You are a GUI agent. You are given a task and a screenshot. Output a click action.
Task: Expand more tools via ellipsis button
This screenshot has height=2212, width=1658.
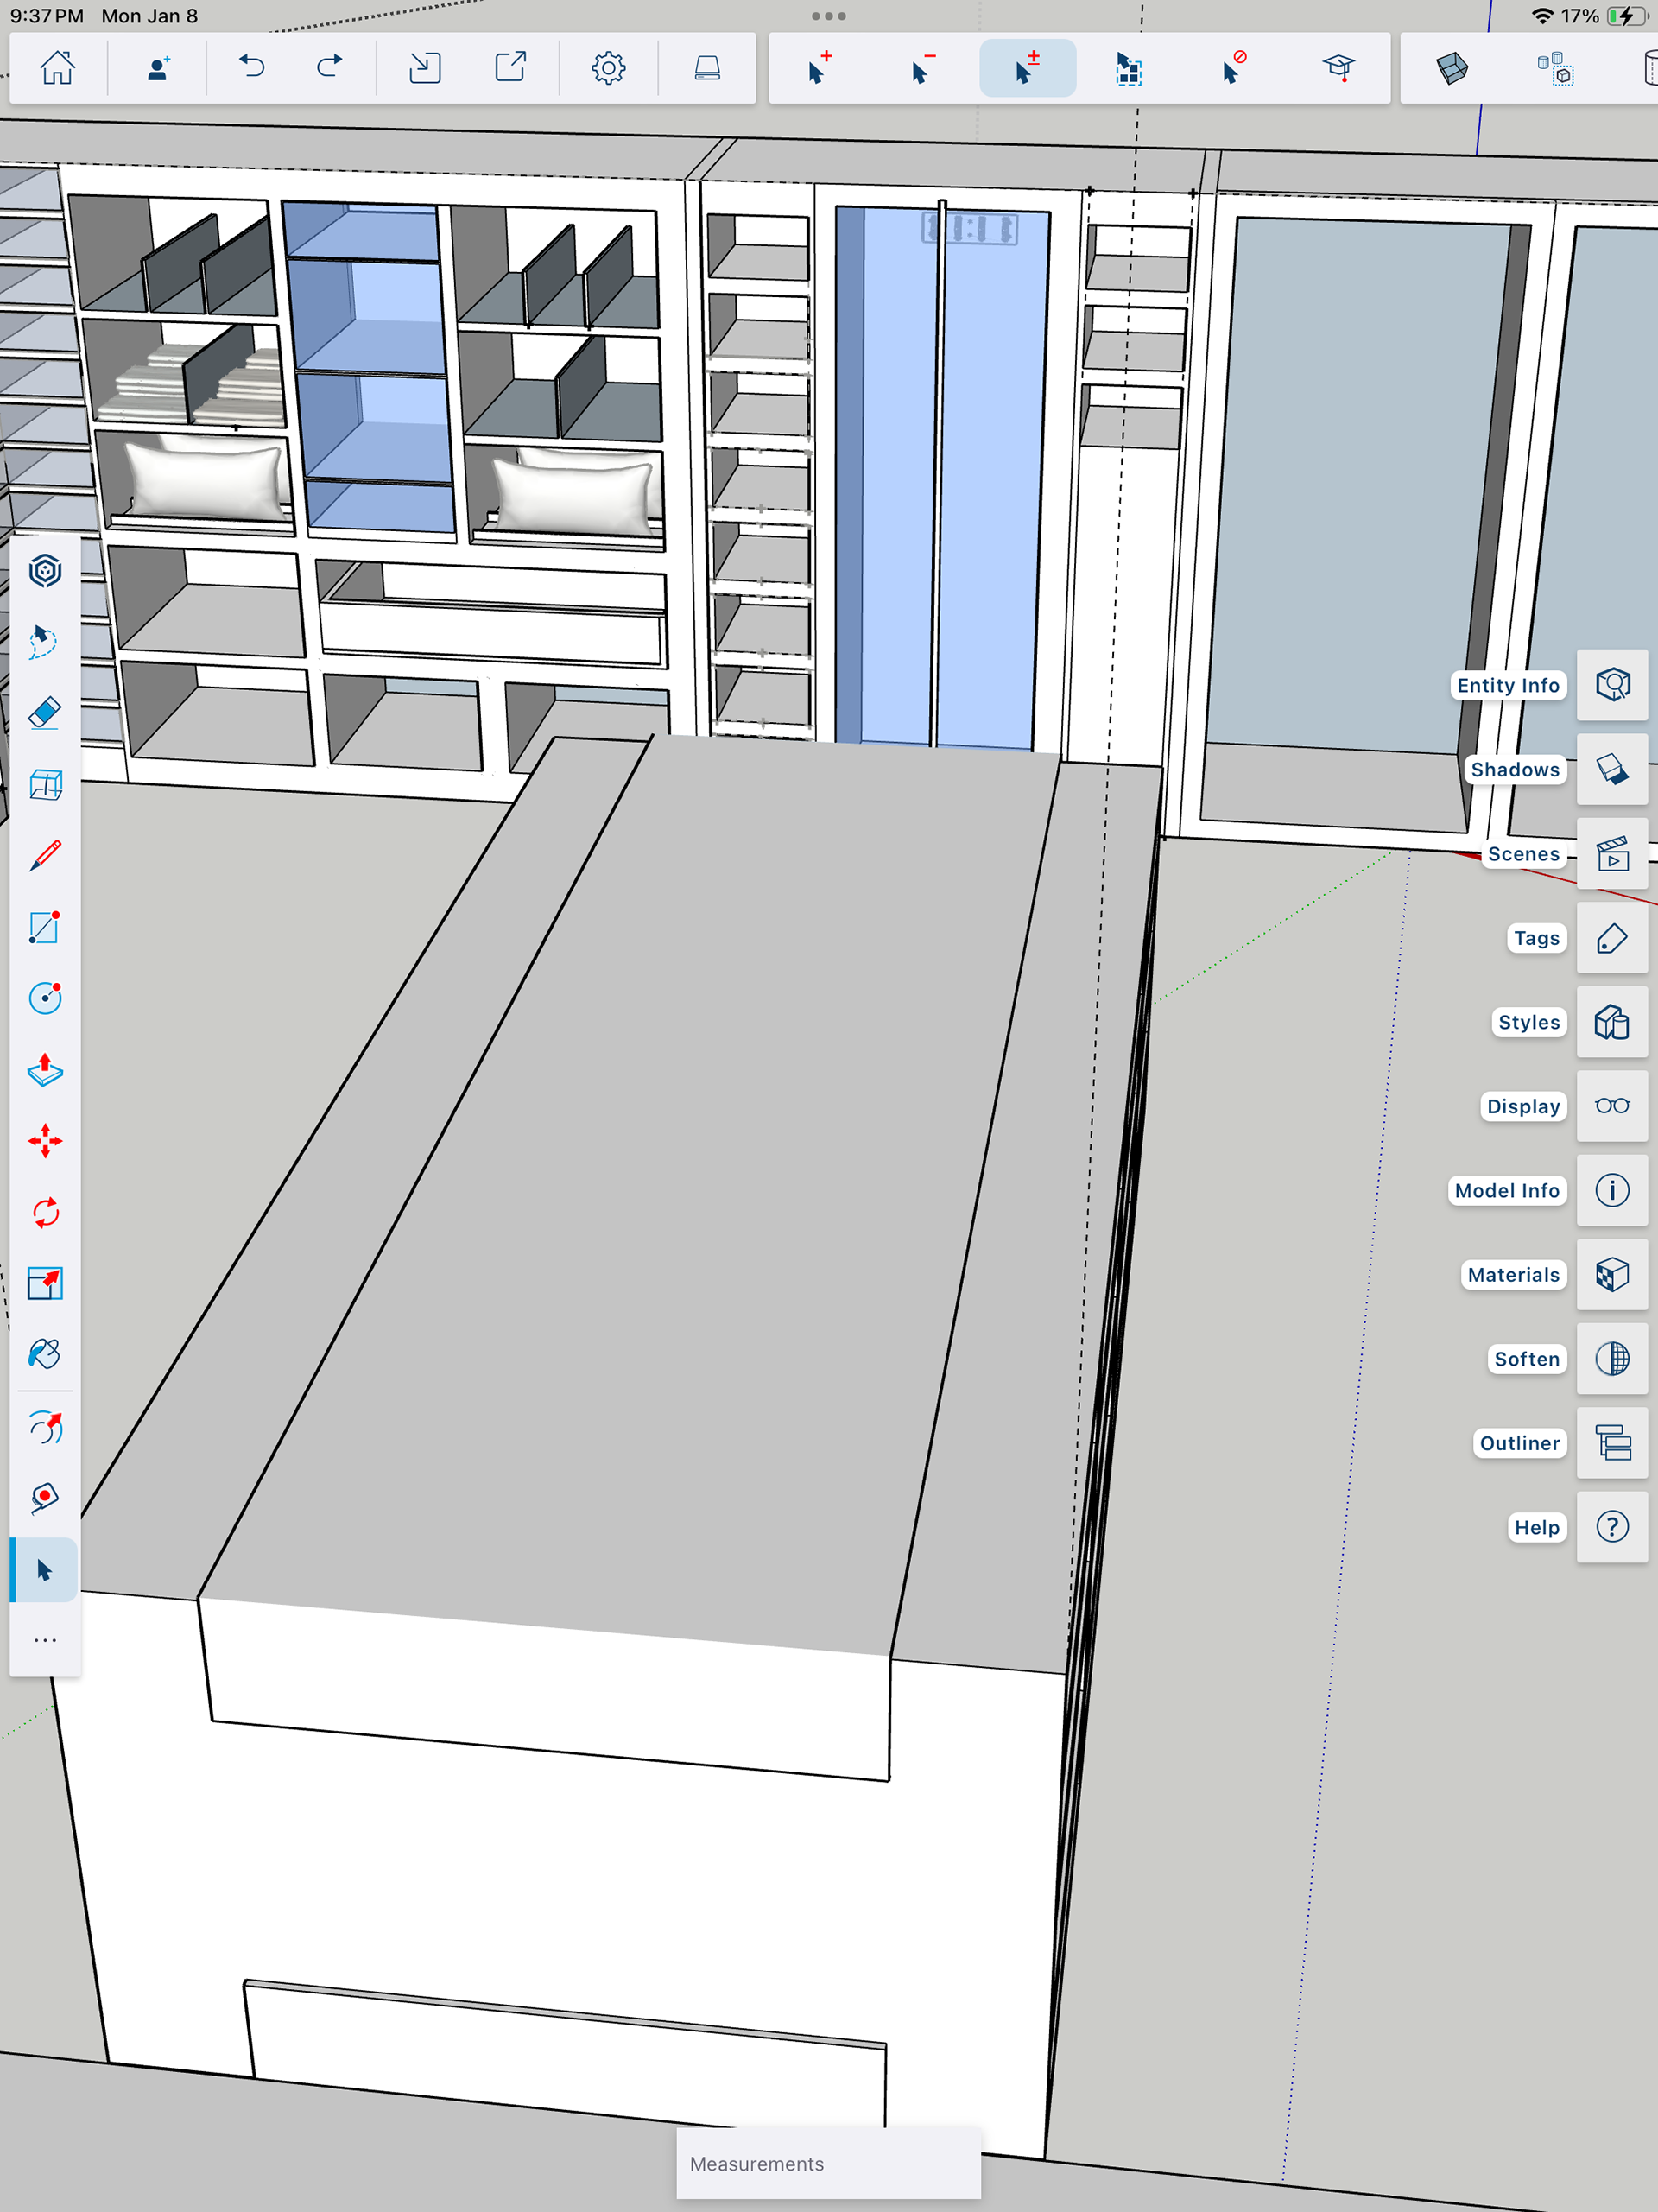pos(45,1640)
